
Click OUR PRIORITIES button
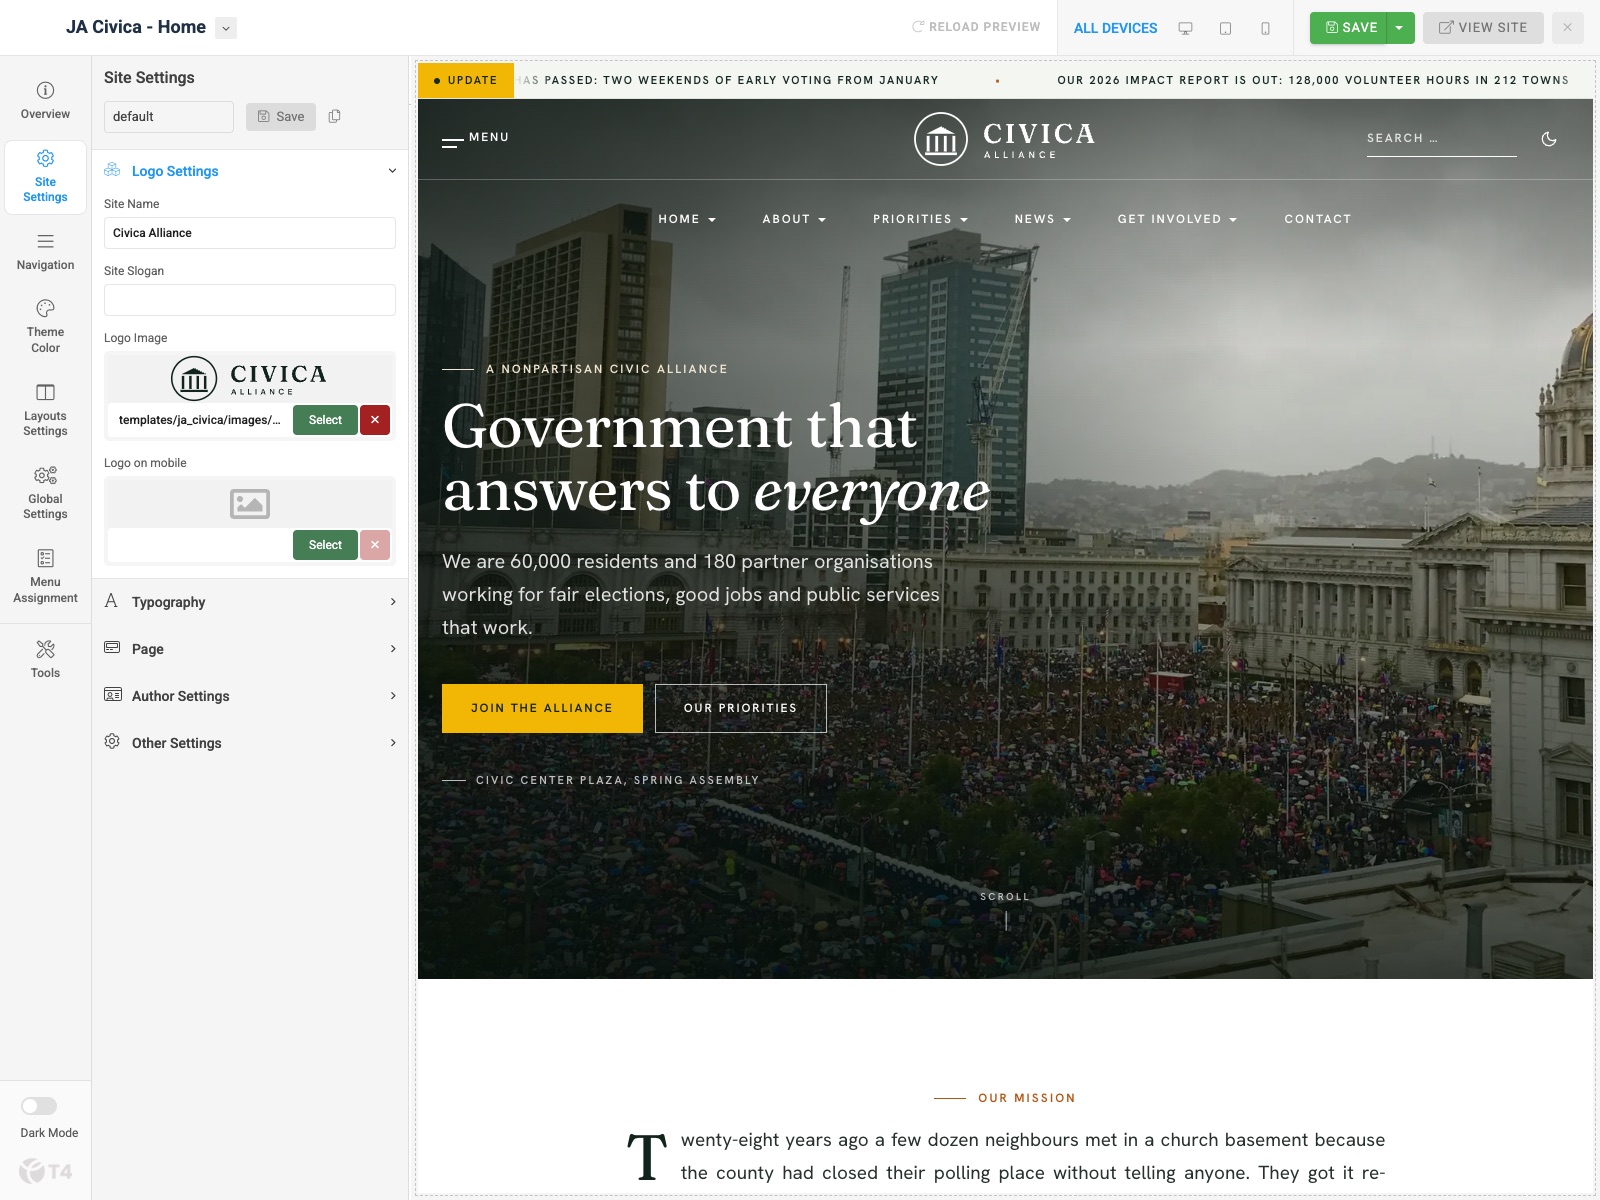[x=741, y=708]
